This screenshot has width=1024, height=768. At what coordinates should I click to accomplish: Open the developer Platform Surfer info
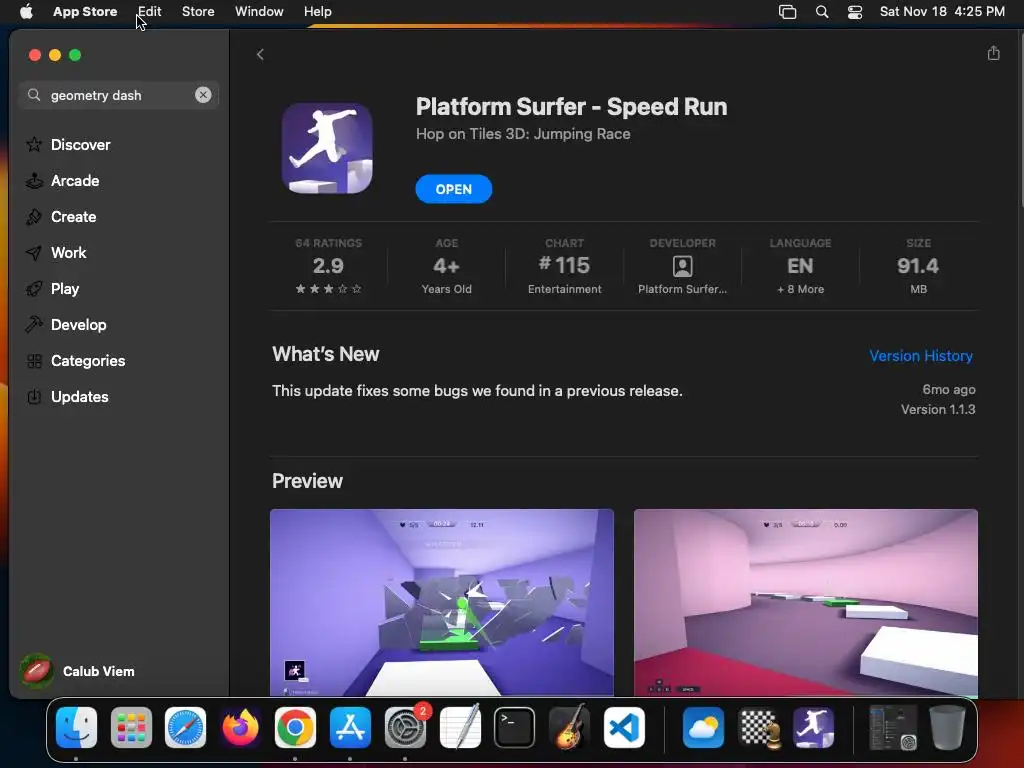click(682, 266)
